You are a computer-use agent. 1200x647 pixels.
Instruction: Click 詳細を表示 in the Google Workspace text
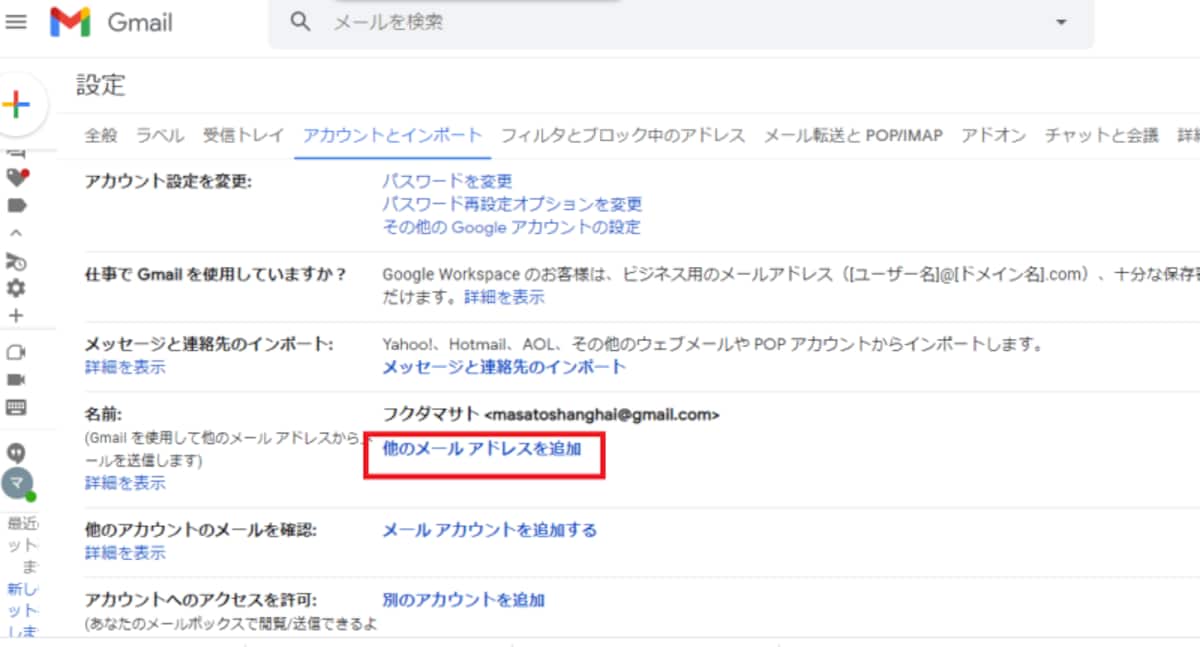pos(504,297)
